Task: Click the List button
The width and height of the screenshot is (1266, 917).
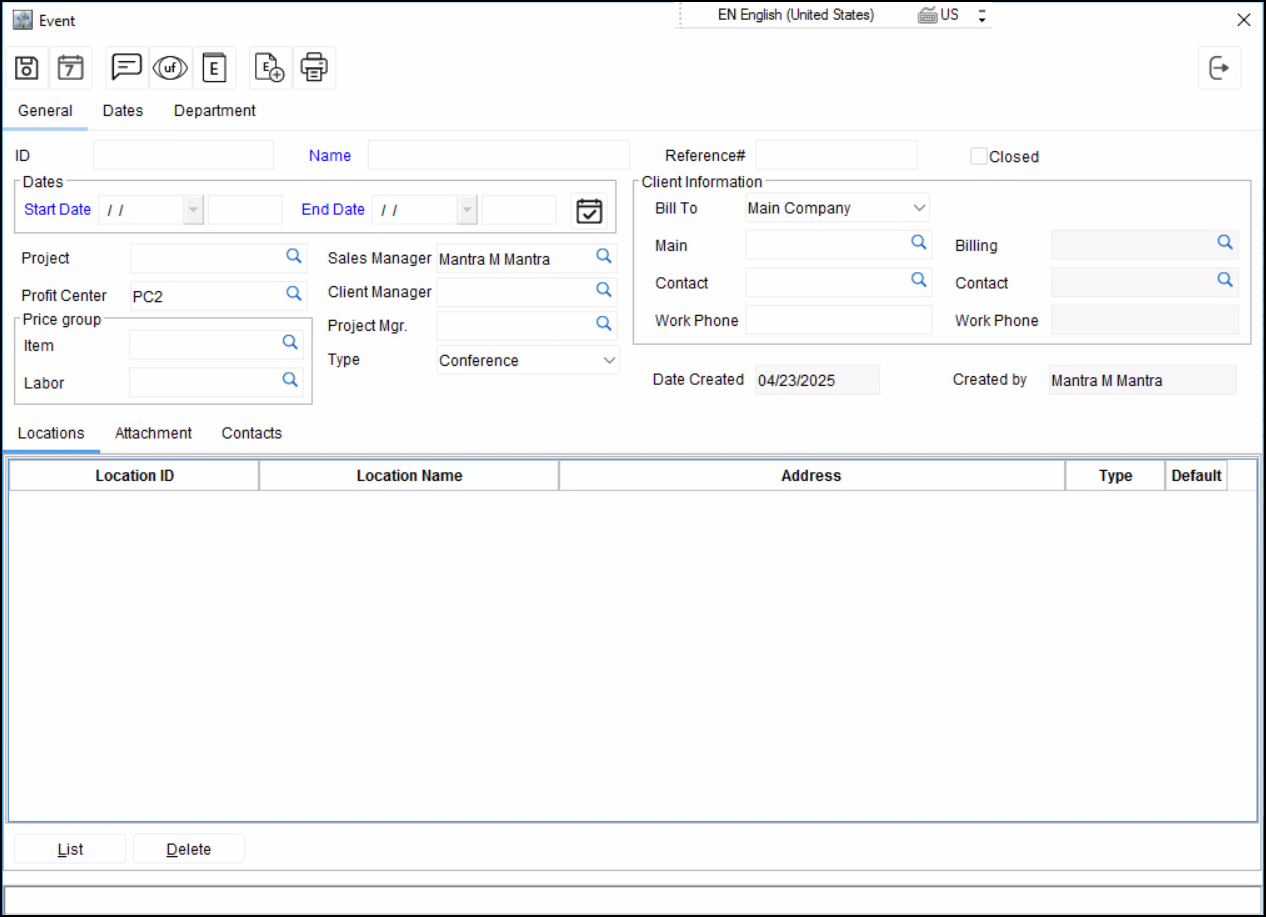Action: pyautogui.click(x=70, y=849)
